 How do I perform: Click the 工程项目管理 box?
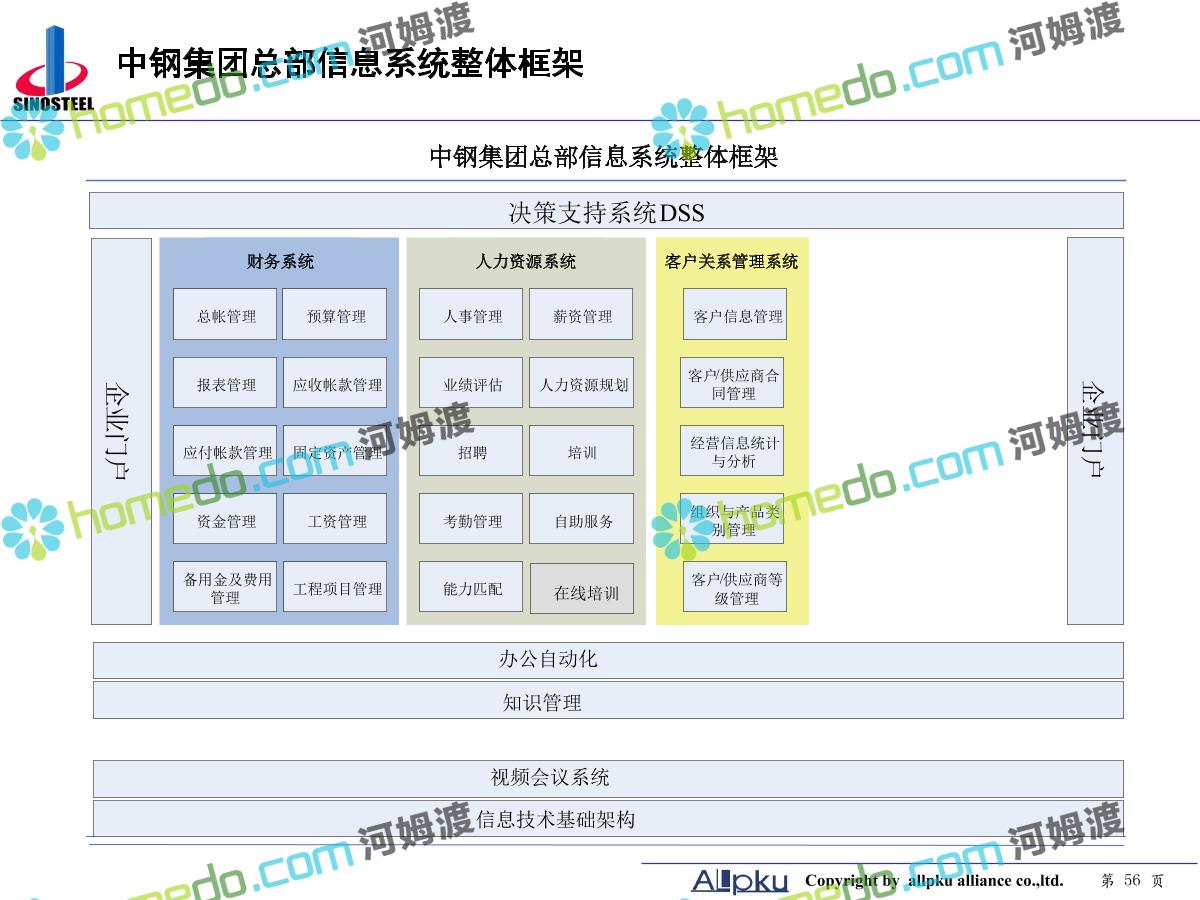335,588
